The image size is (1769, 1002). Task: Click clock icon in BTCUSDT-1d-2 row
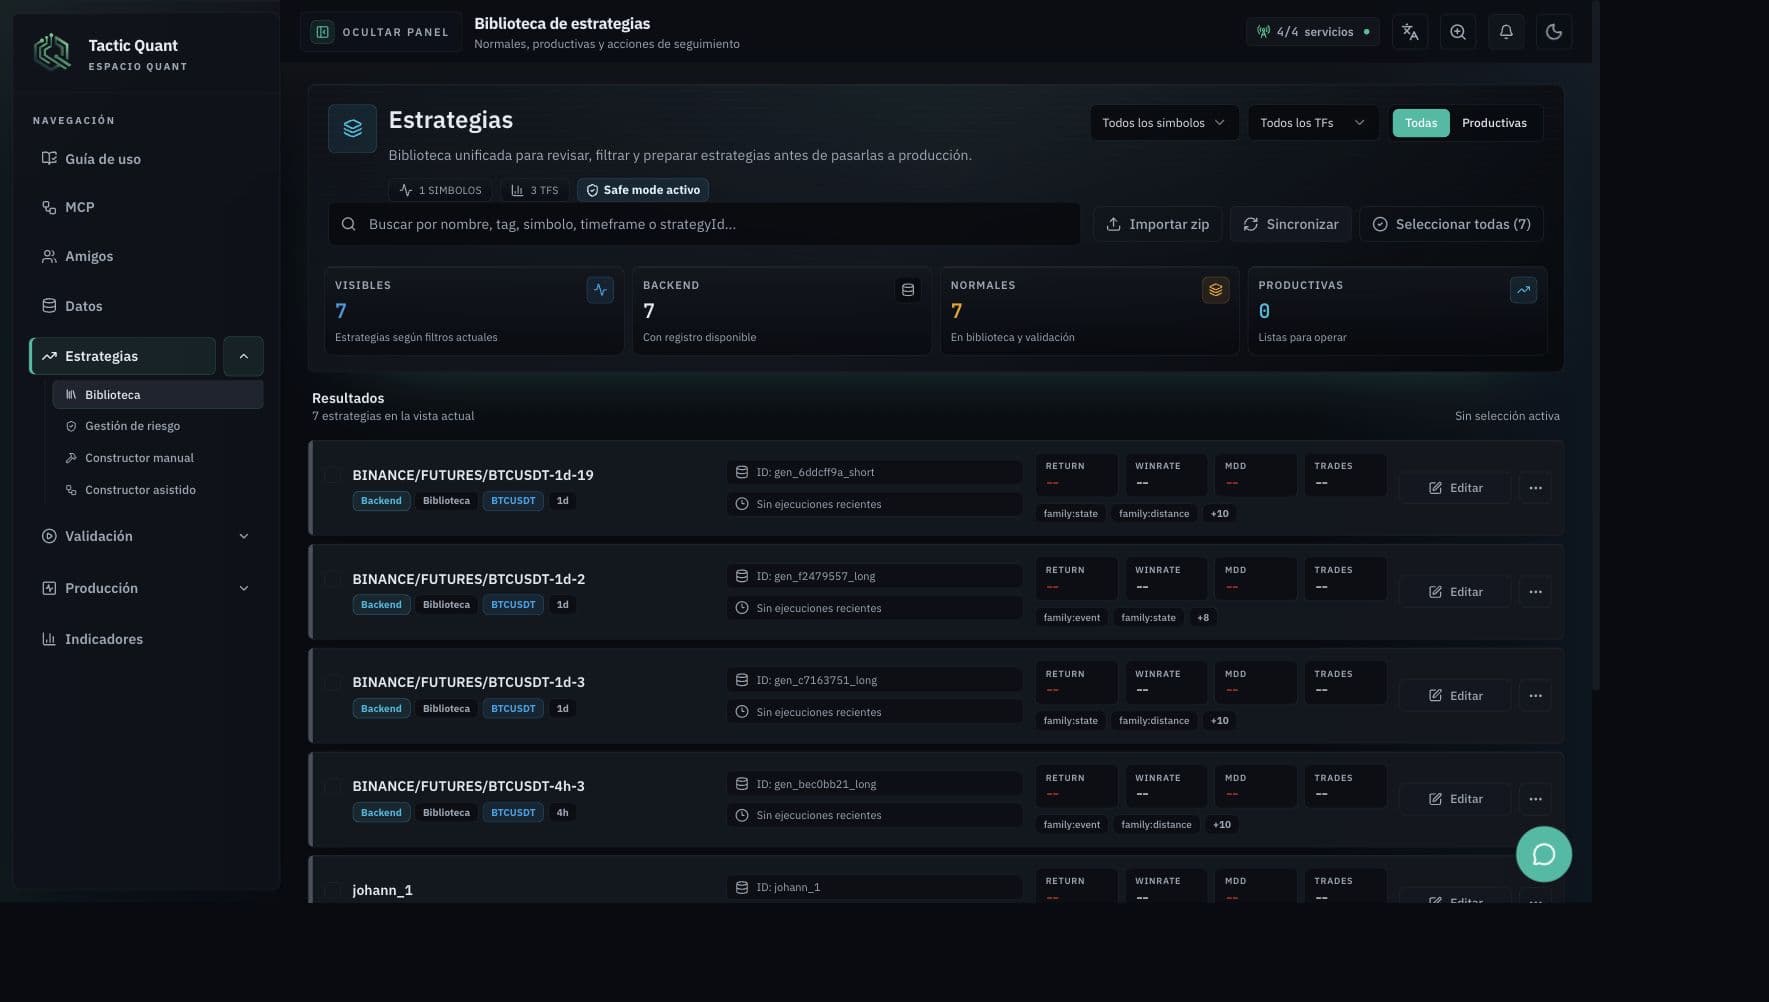(x=742, y=608)
